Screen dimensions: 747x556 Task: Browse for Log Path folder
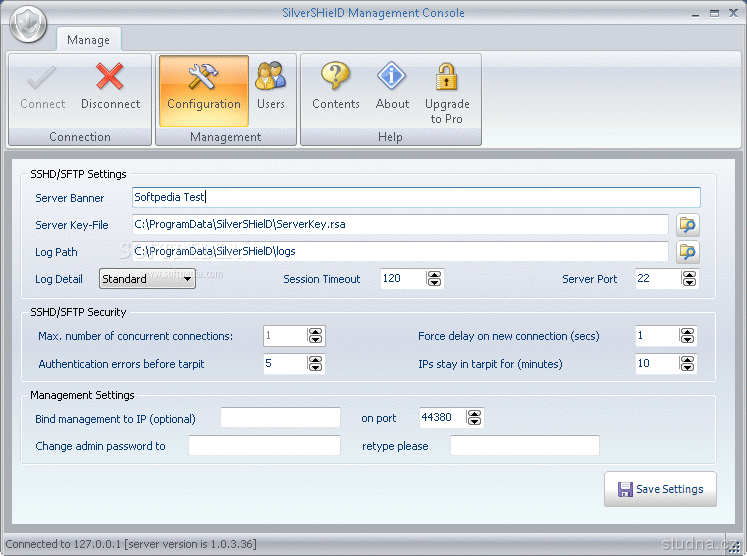coord(687,252)
